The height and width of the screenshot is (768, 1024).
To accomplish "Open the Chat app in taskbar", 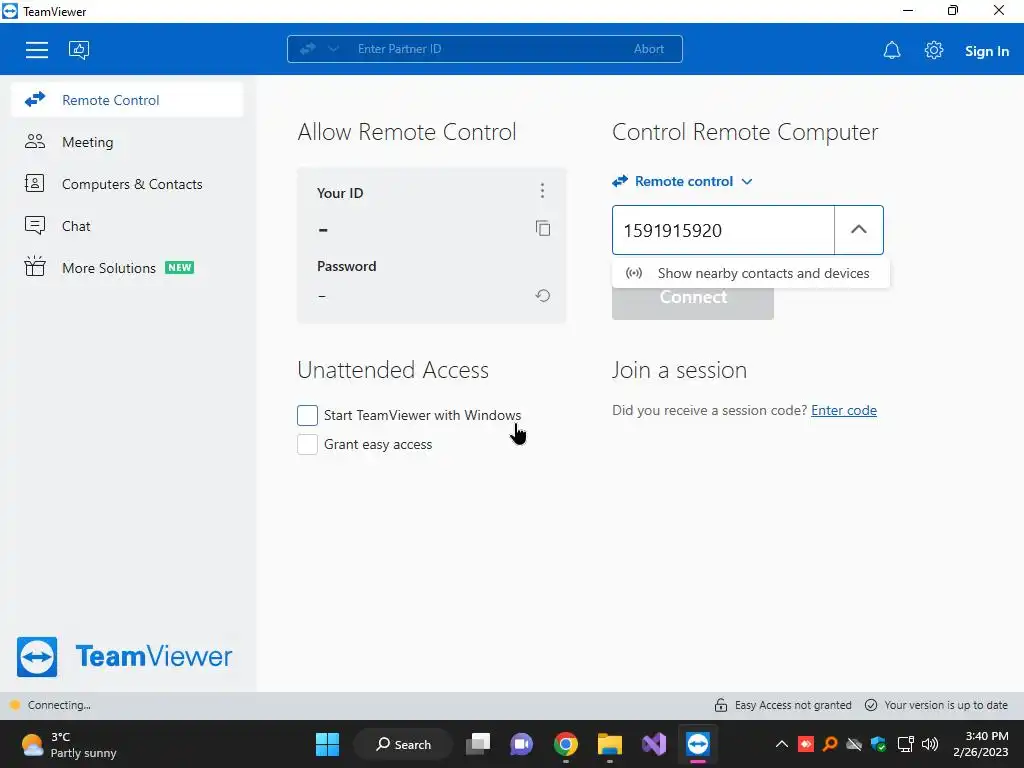I will (x=521, y=744).
